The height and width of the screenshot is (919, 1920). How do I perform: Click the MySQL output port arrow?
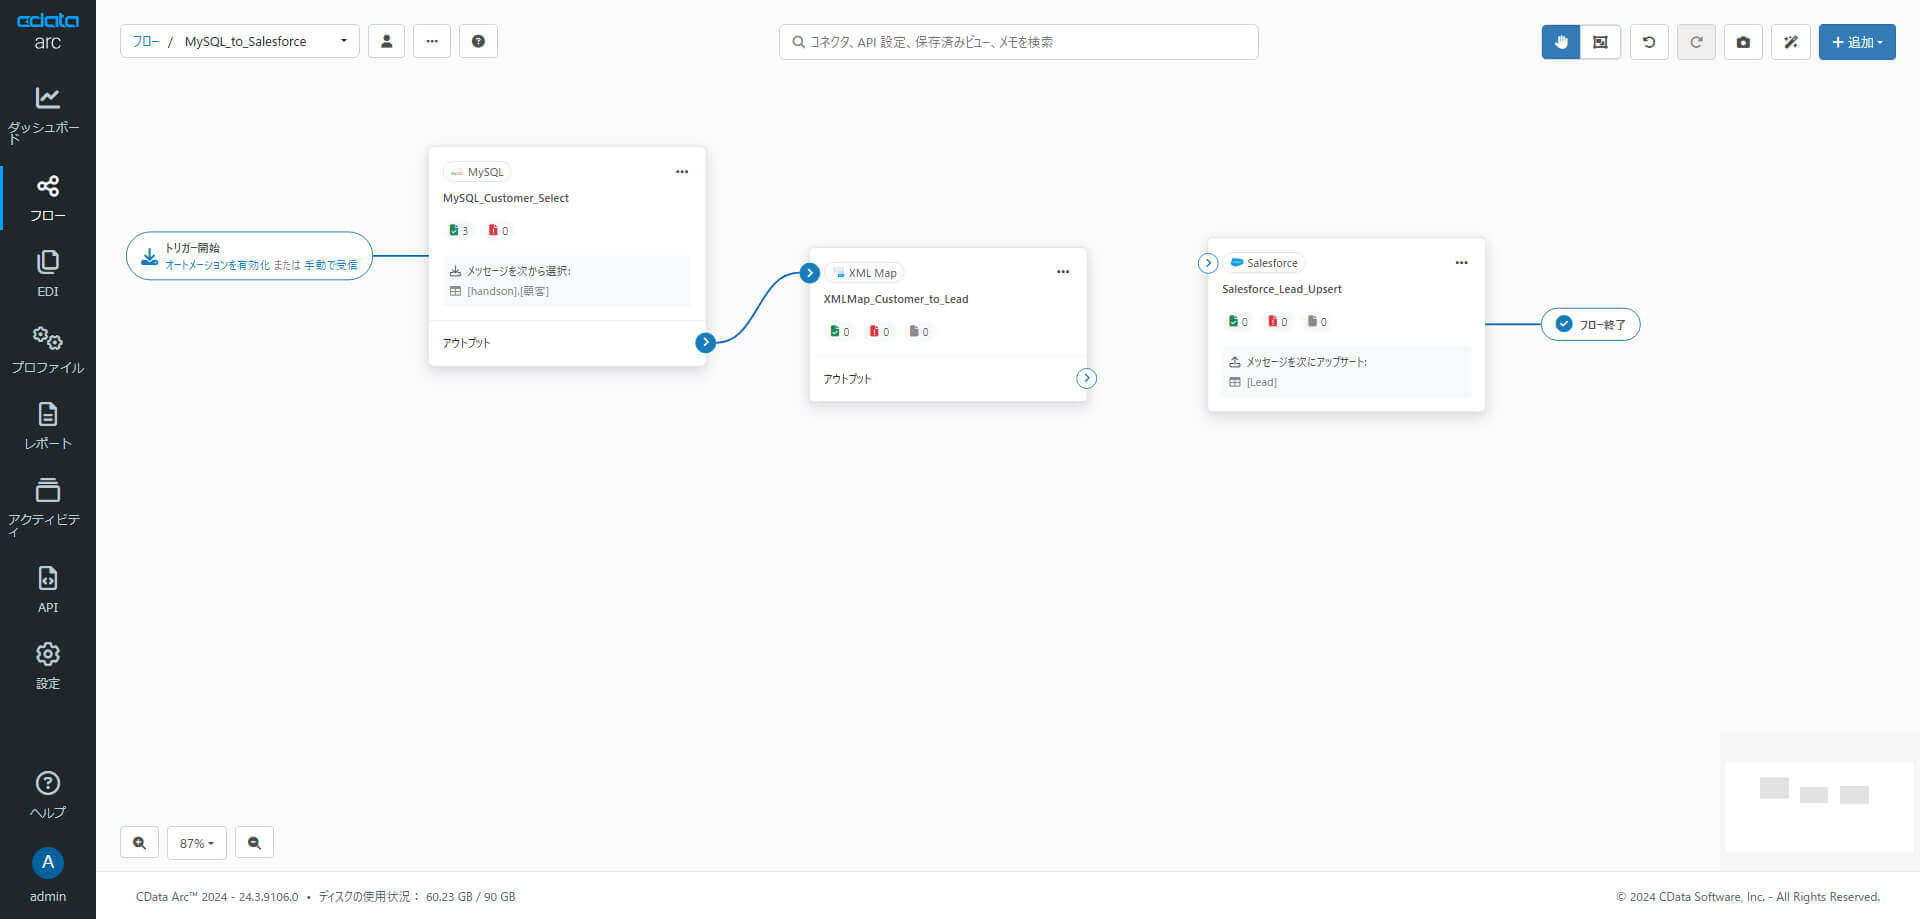point(706,342)
